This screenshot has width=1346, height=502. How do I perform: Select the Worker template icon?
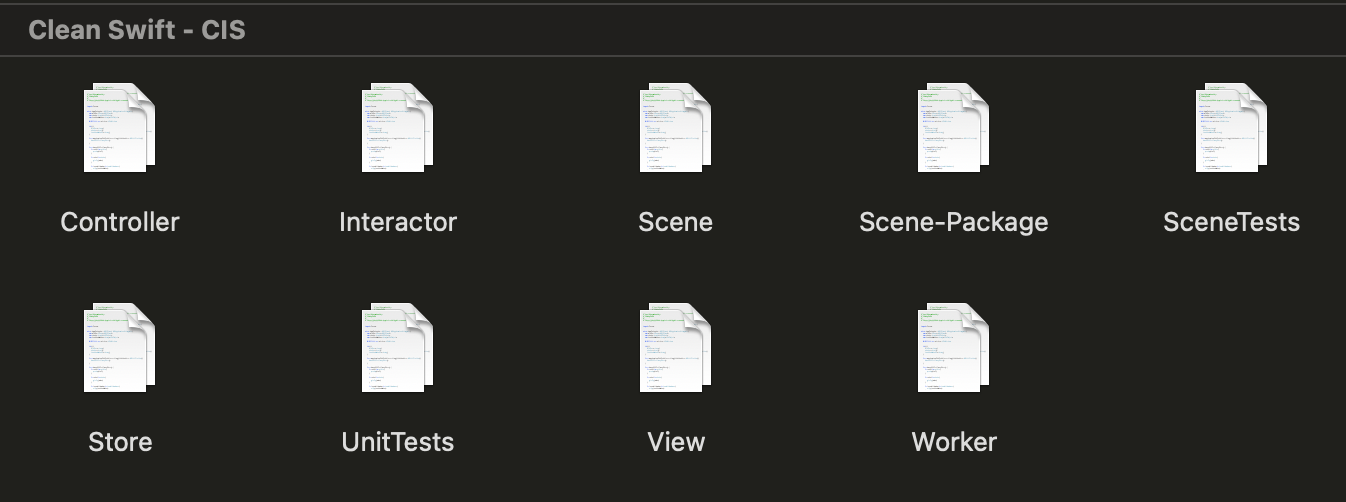[x=954, y=348]
